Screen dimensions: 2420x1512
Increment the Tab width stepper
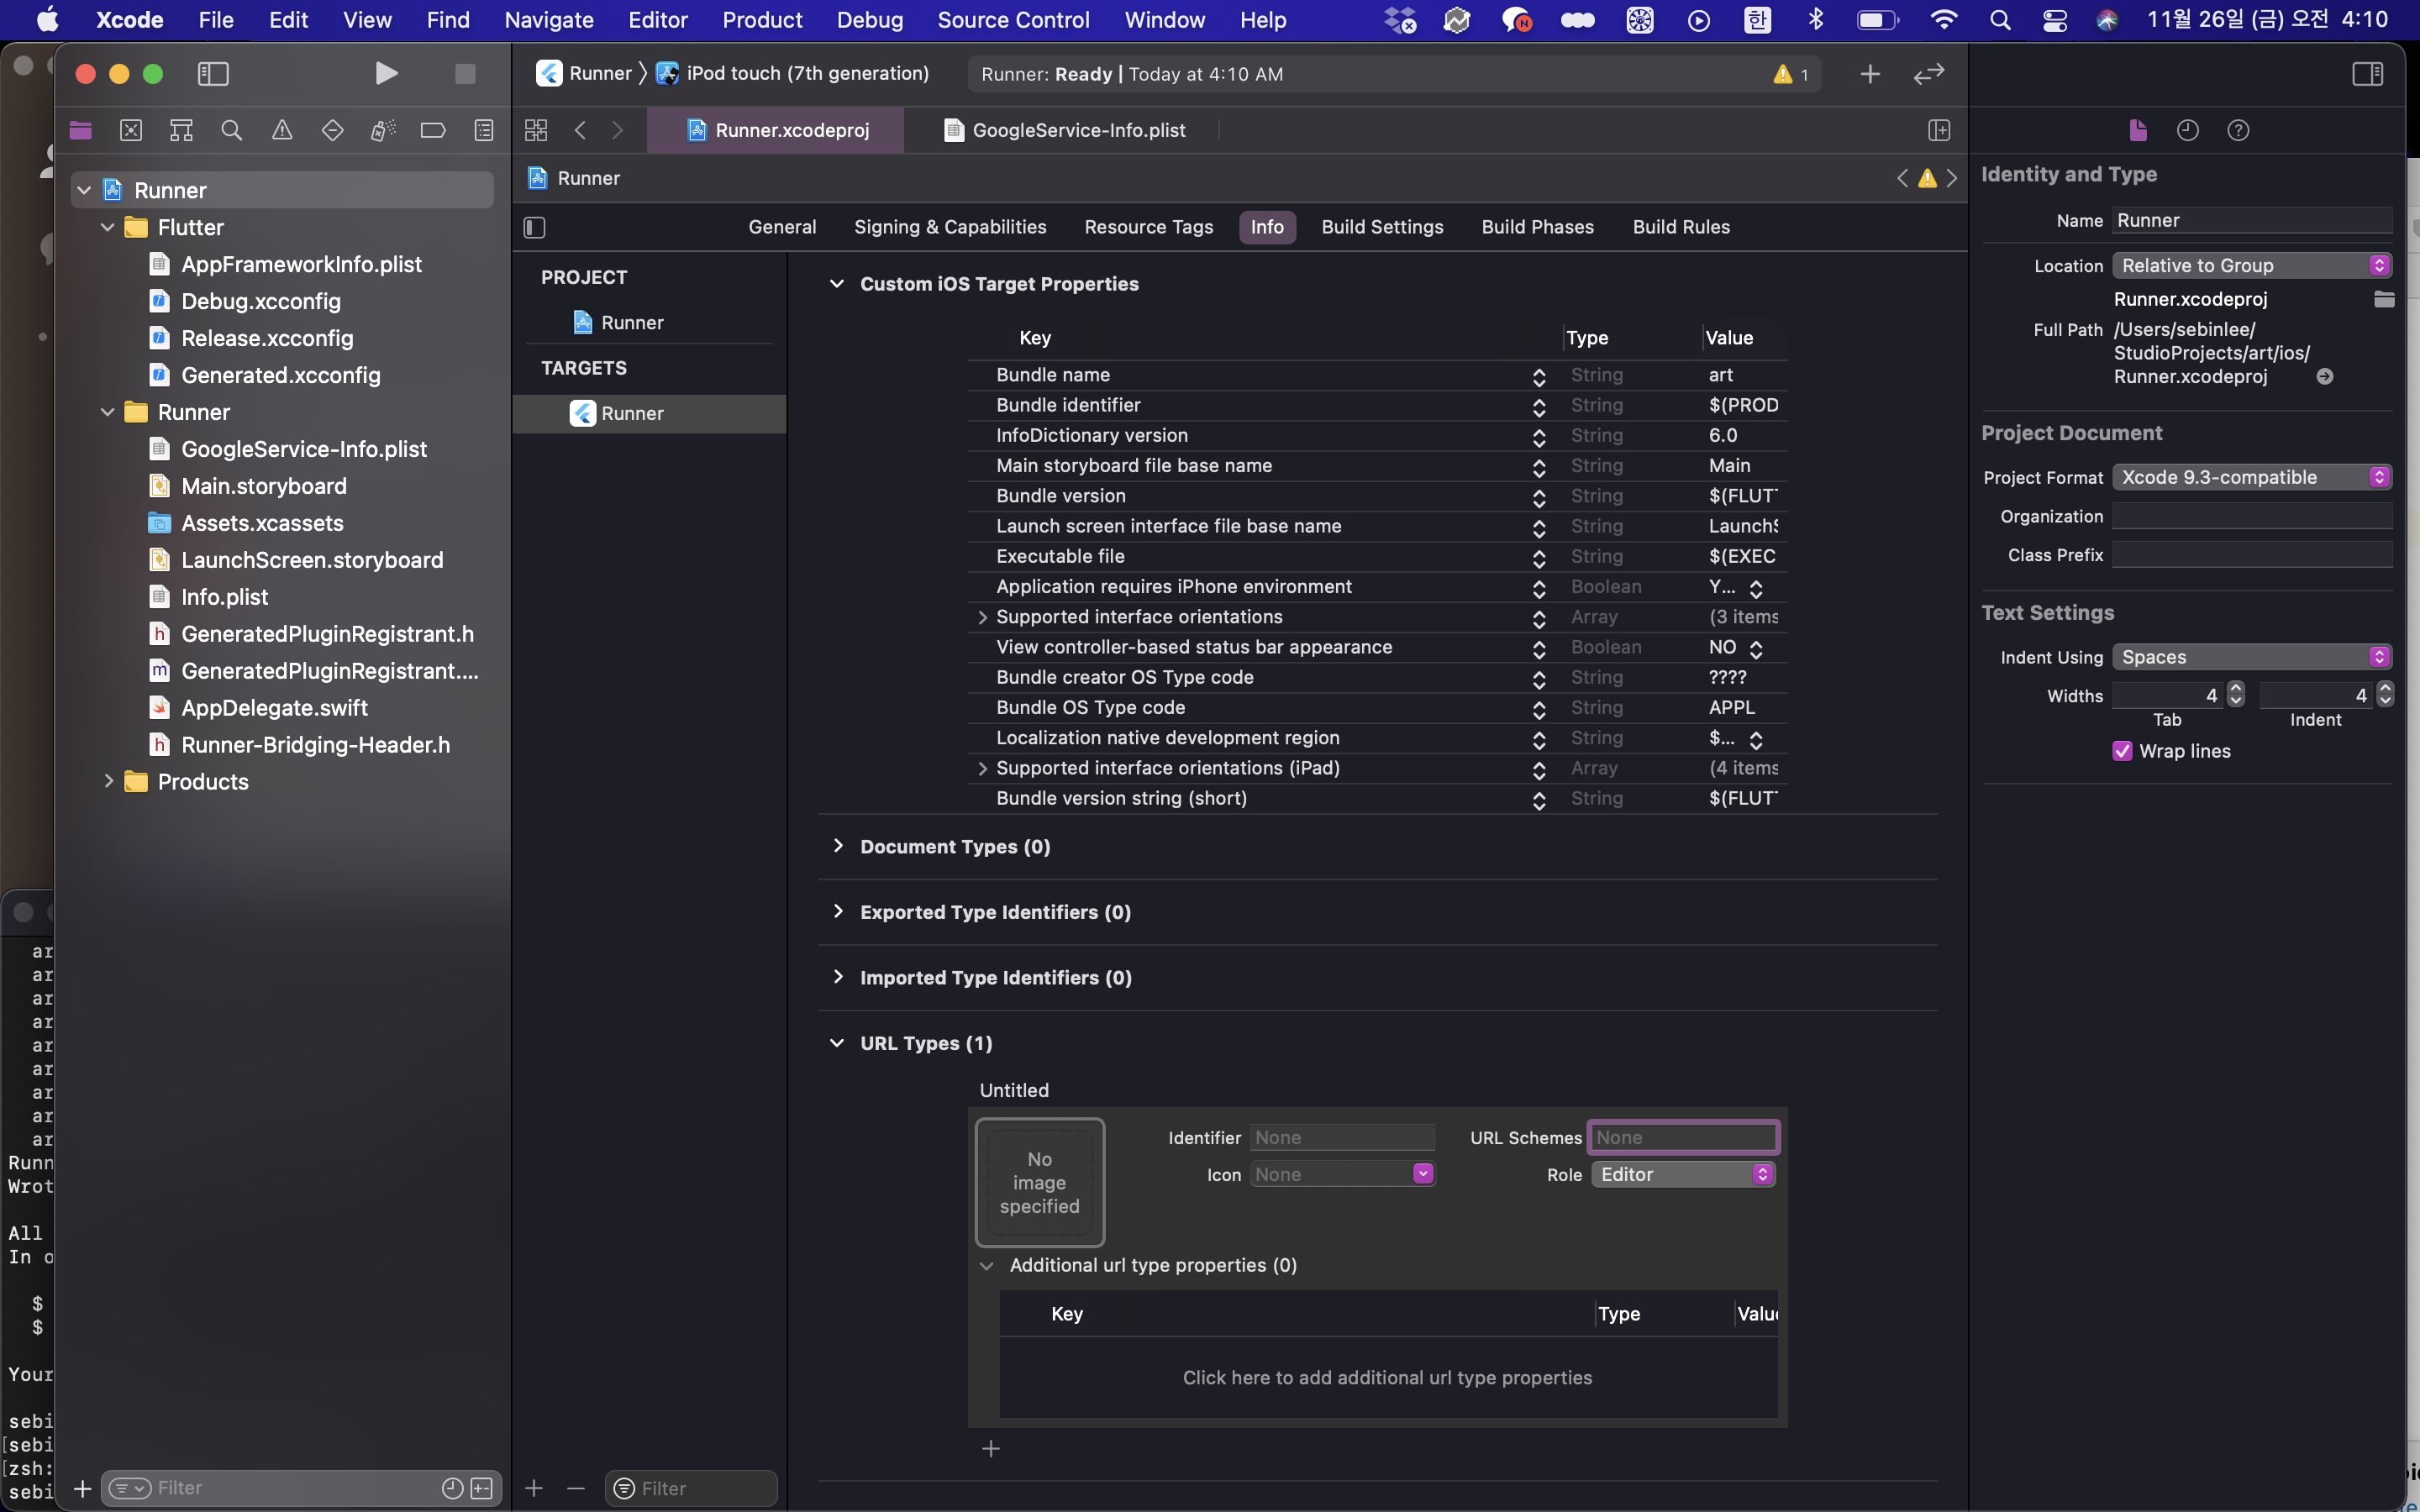(2236, 688)
